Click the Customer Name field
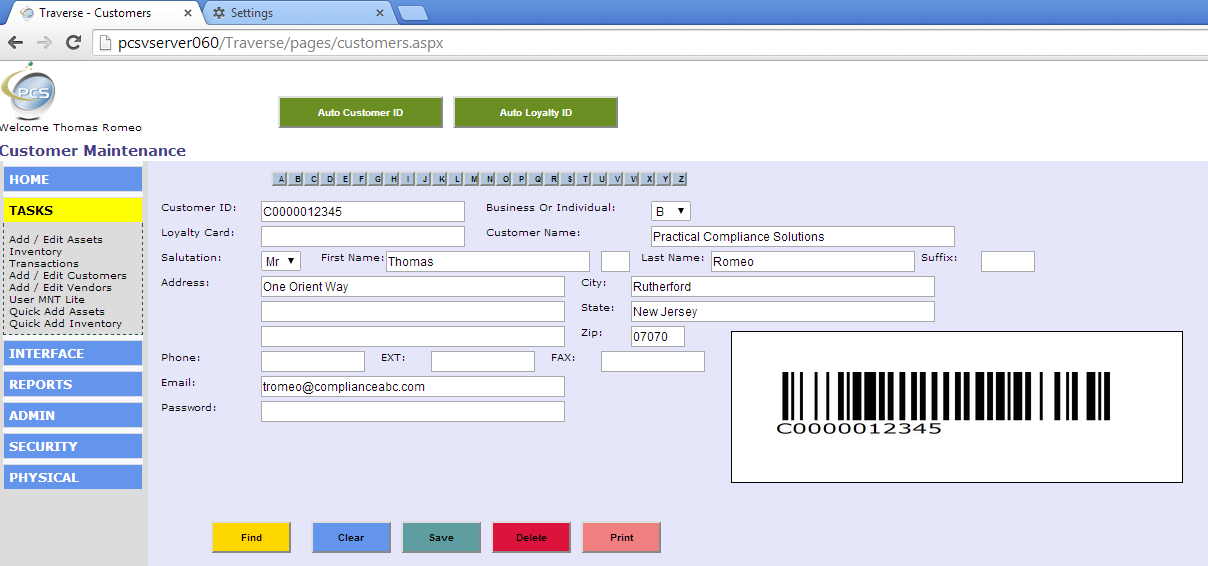 tap(803, 237)
